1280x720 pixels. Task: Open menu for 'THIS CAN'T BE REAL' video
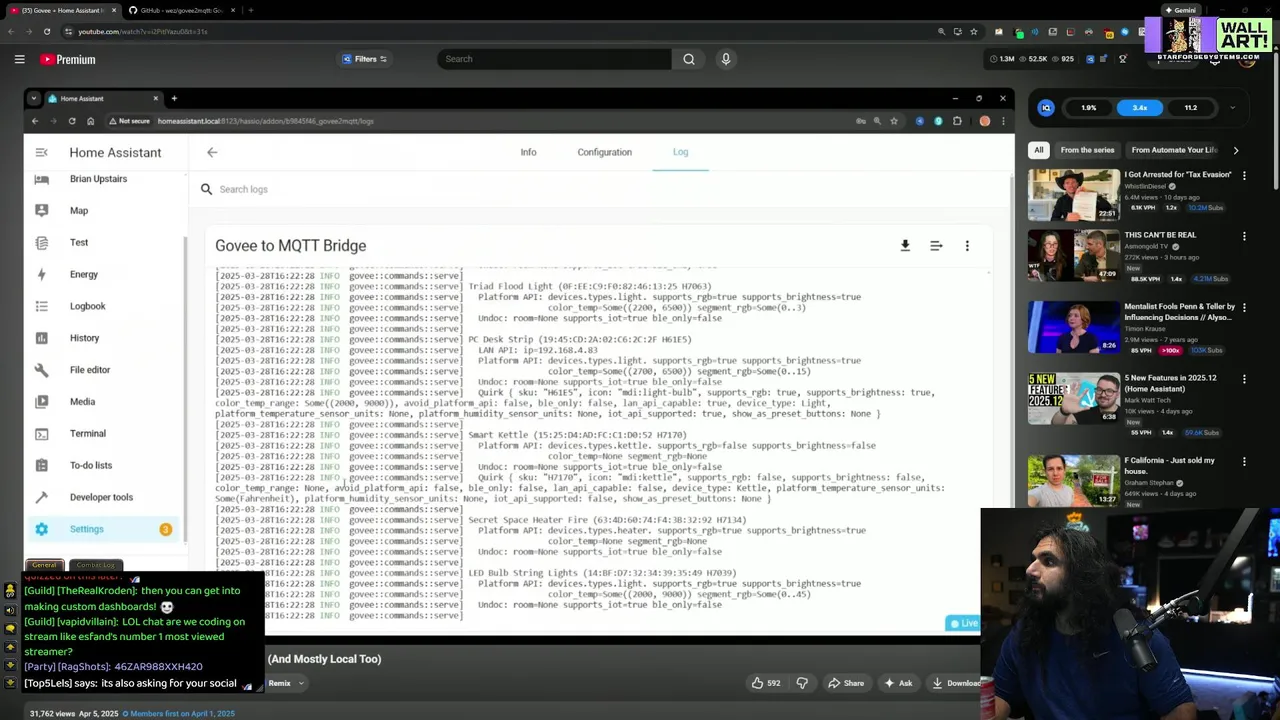(1244, 237)
